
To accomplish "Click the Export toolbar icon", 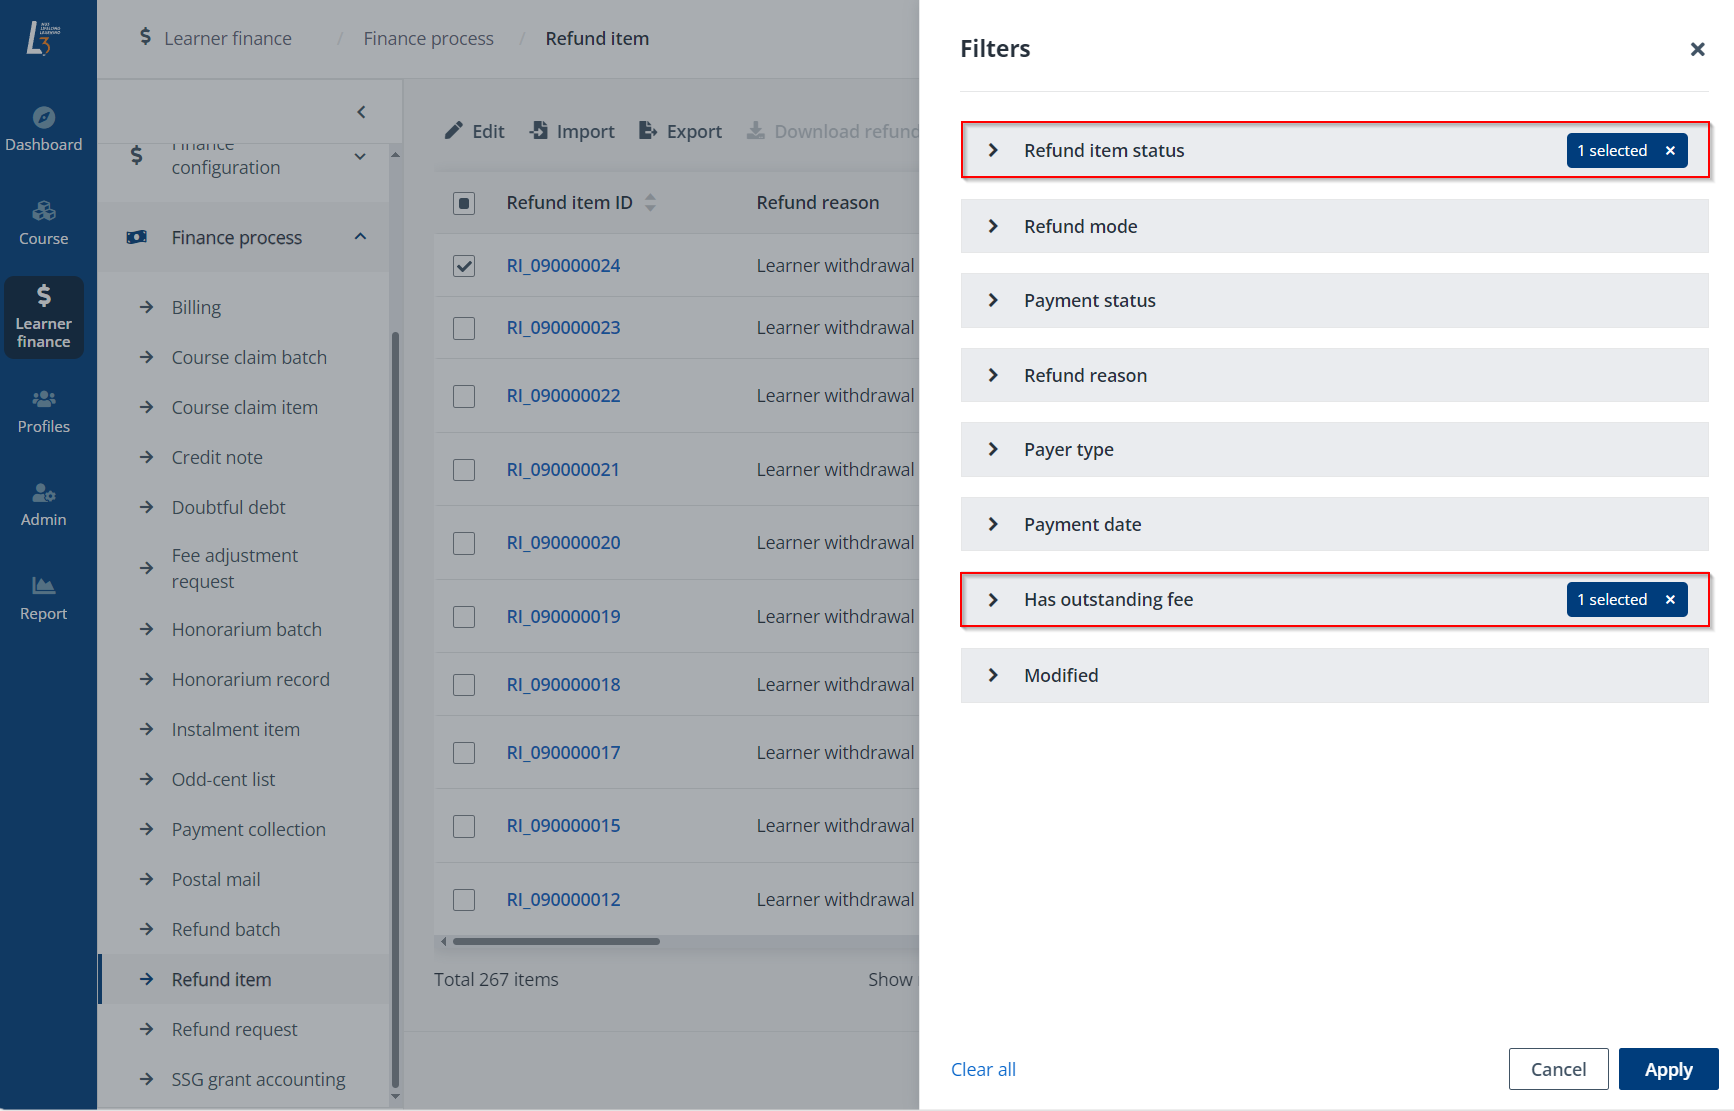I will [648, 131].
